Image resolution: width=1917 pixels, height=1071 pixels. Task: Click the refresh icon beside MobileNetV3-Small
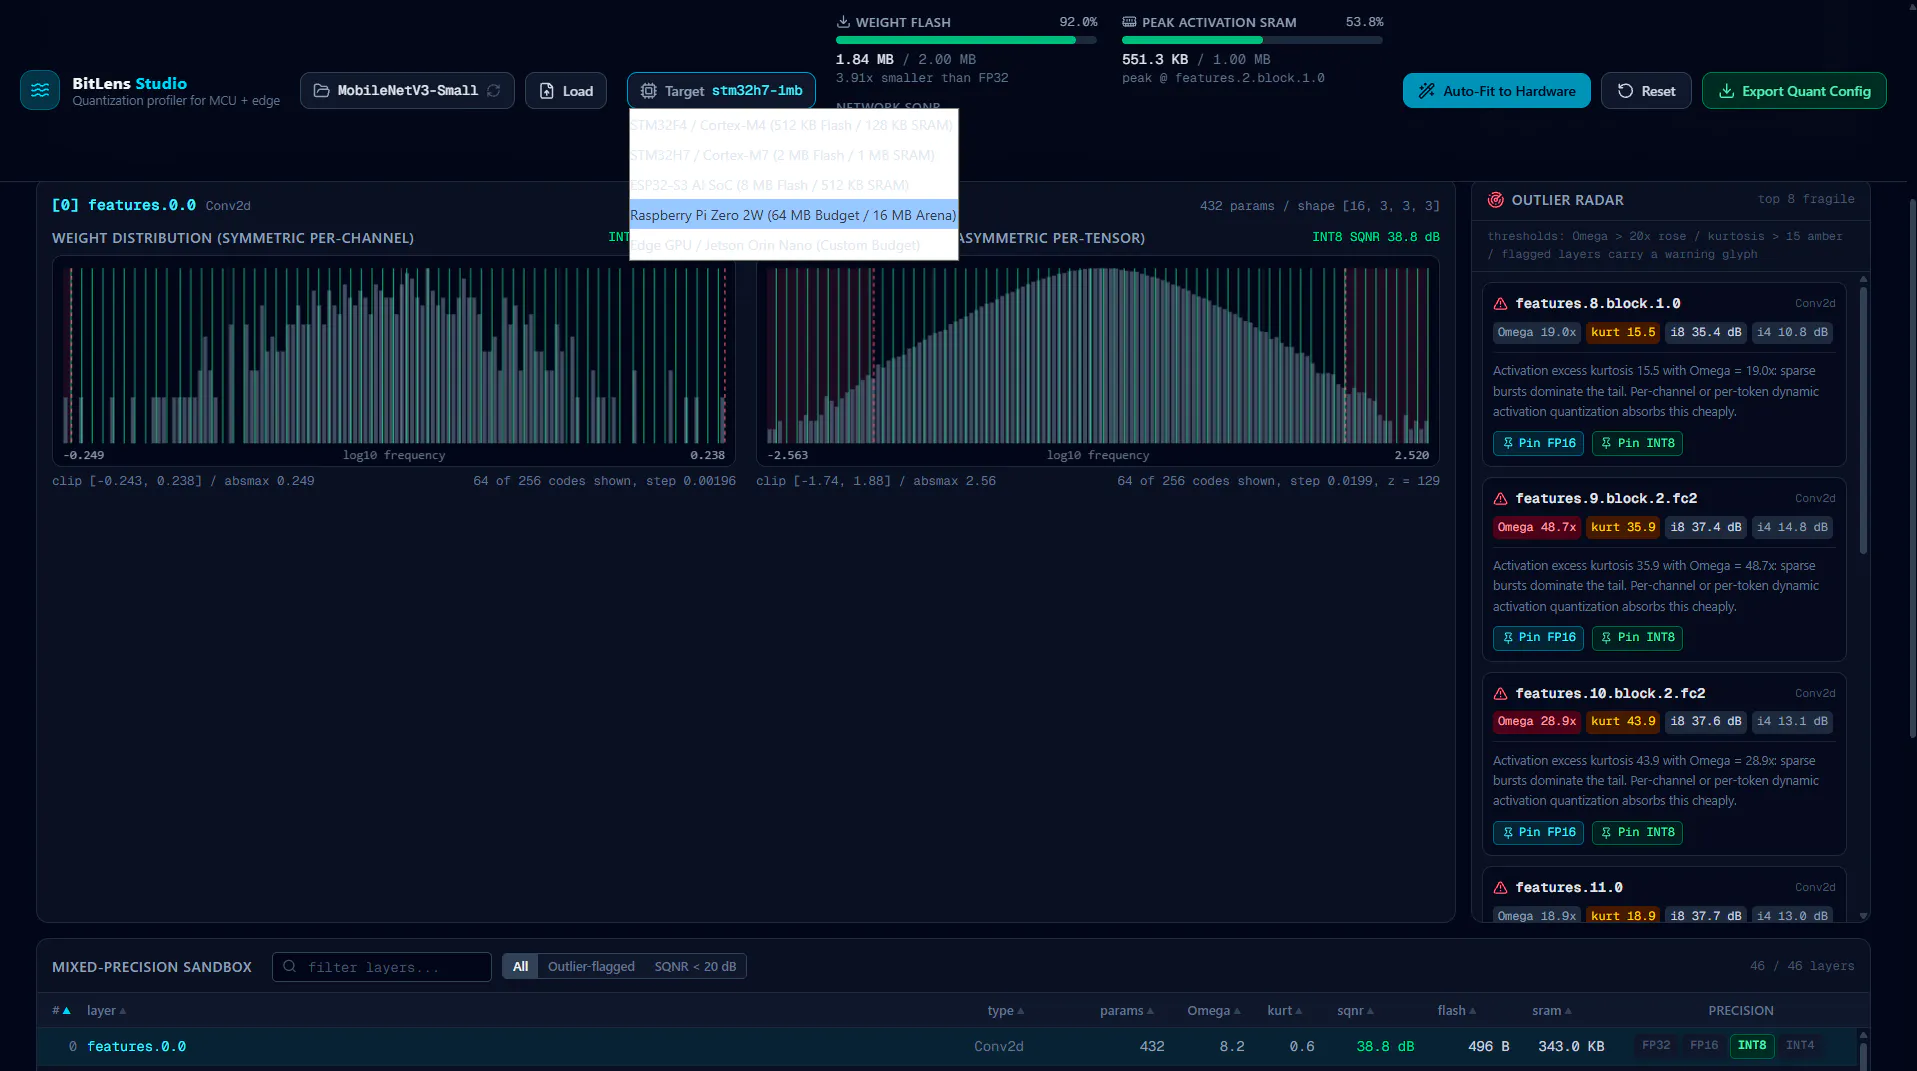pos(494,90)
